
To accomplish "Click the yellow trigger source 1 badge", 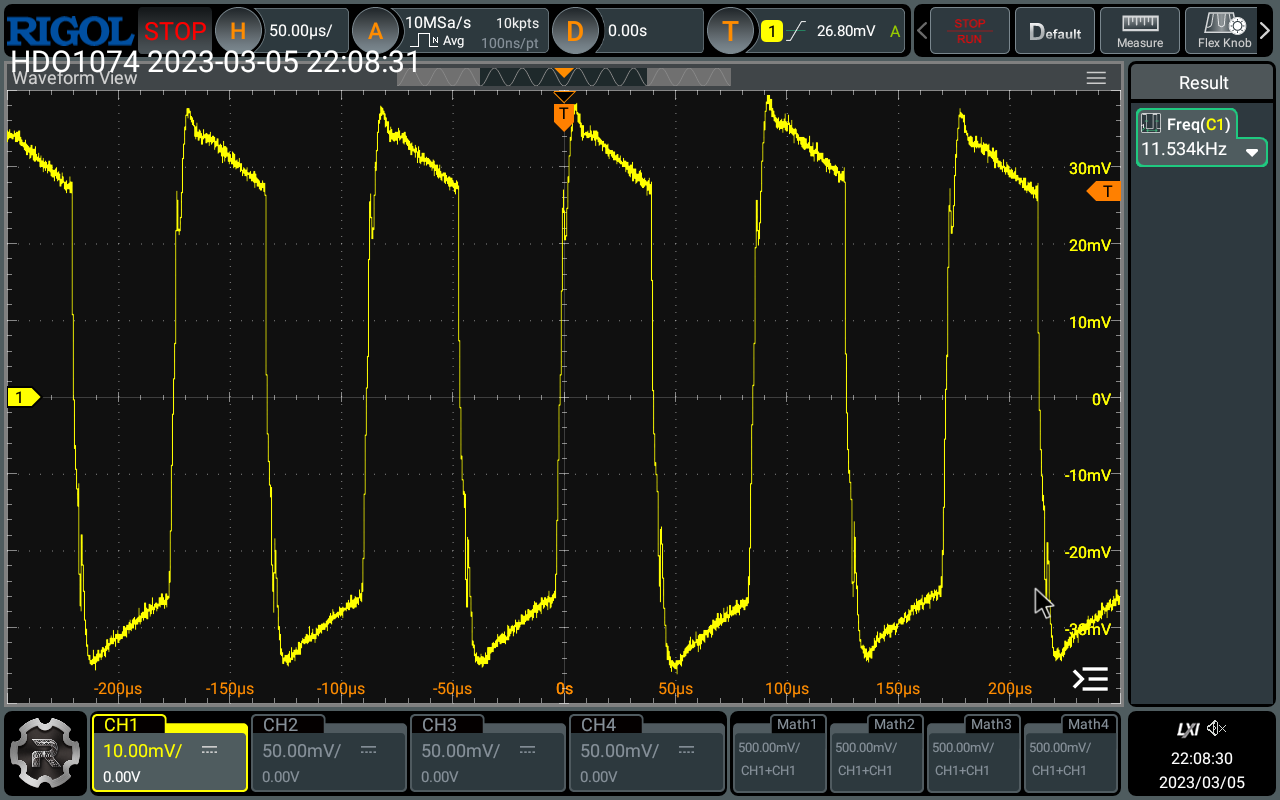I will click(771, 31).
